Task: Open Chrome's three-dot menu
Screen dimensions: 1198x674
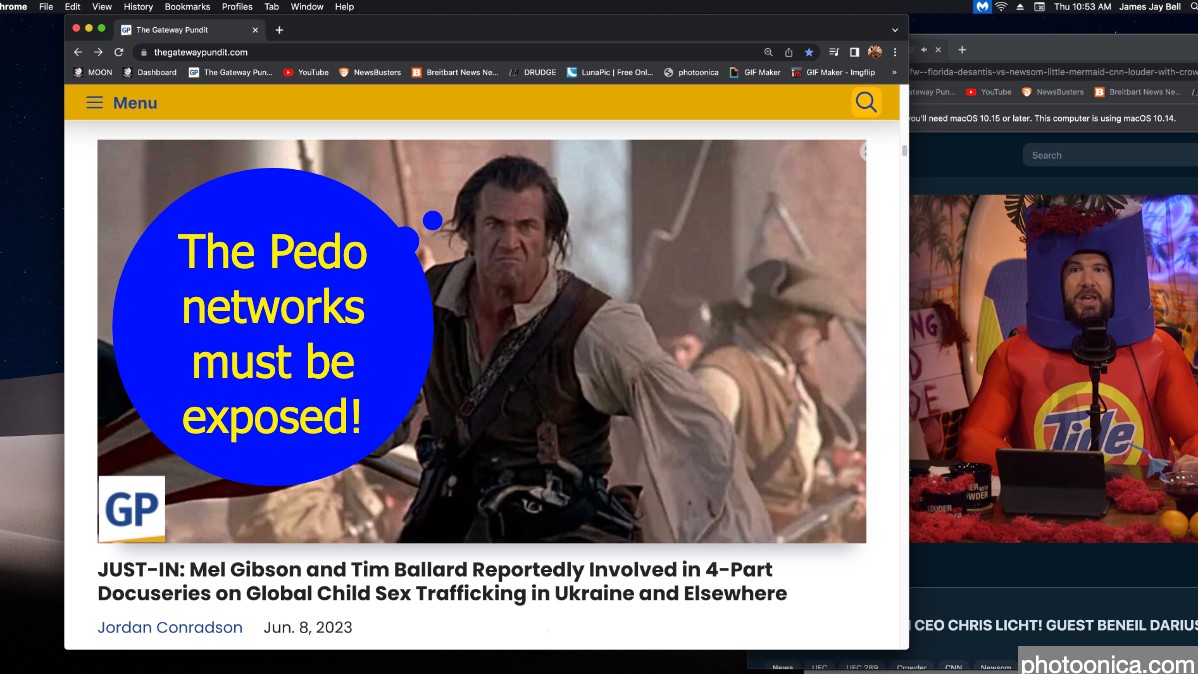Action: pos(895,52)
